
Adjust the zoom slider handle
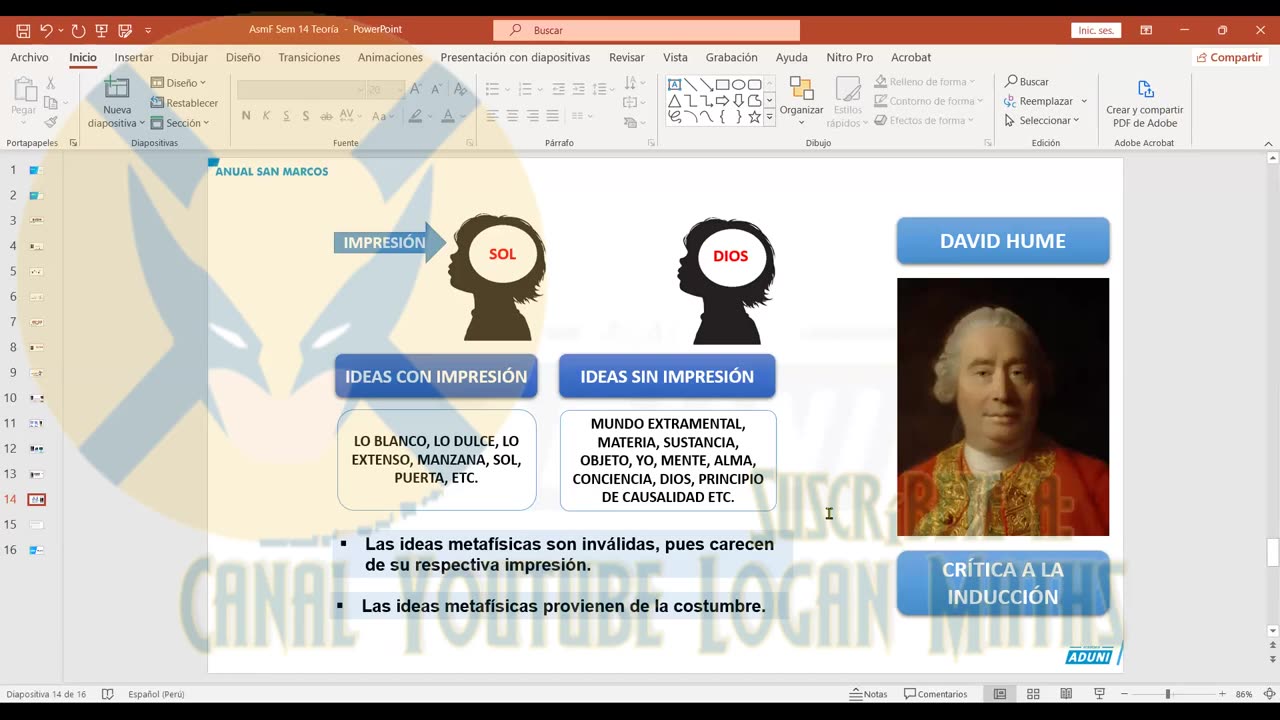coord(1167,694)
